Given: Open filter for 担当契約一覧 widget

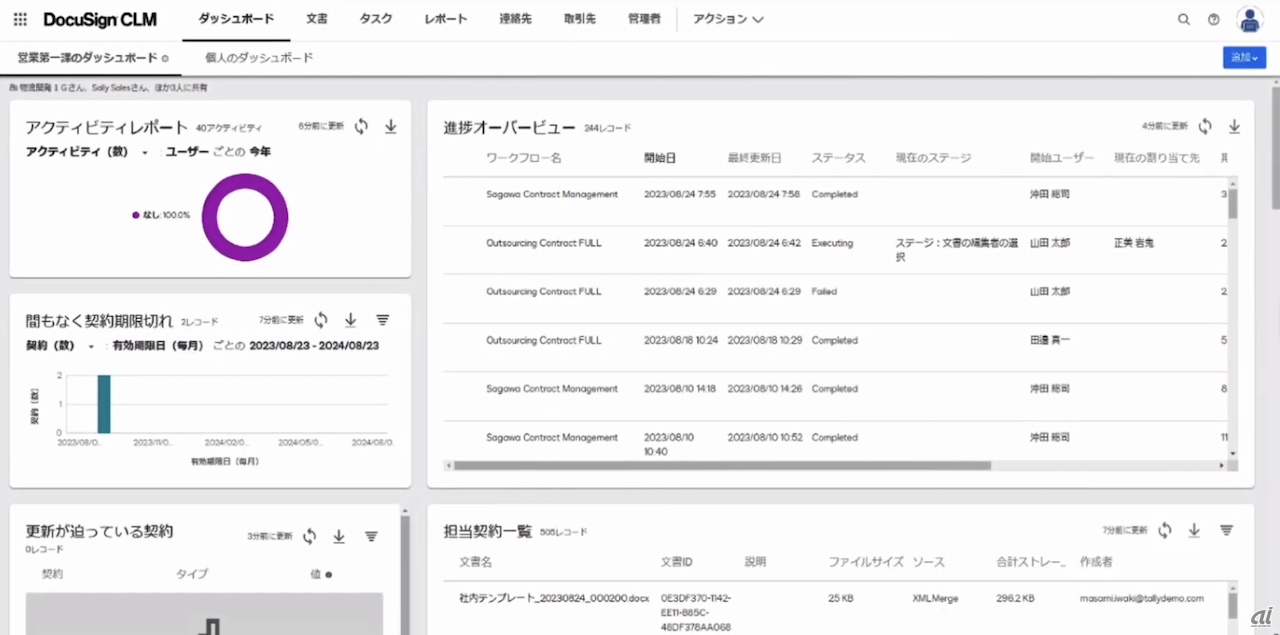Looking at the screenshot, I should [1226, 530].
